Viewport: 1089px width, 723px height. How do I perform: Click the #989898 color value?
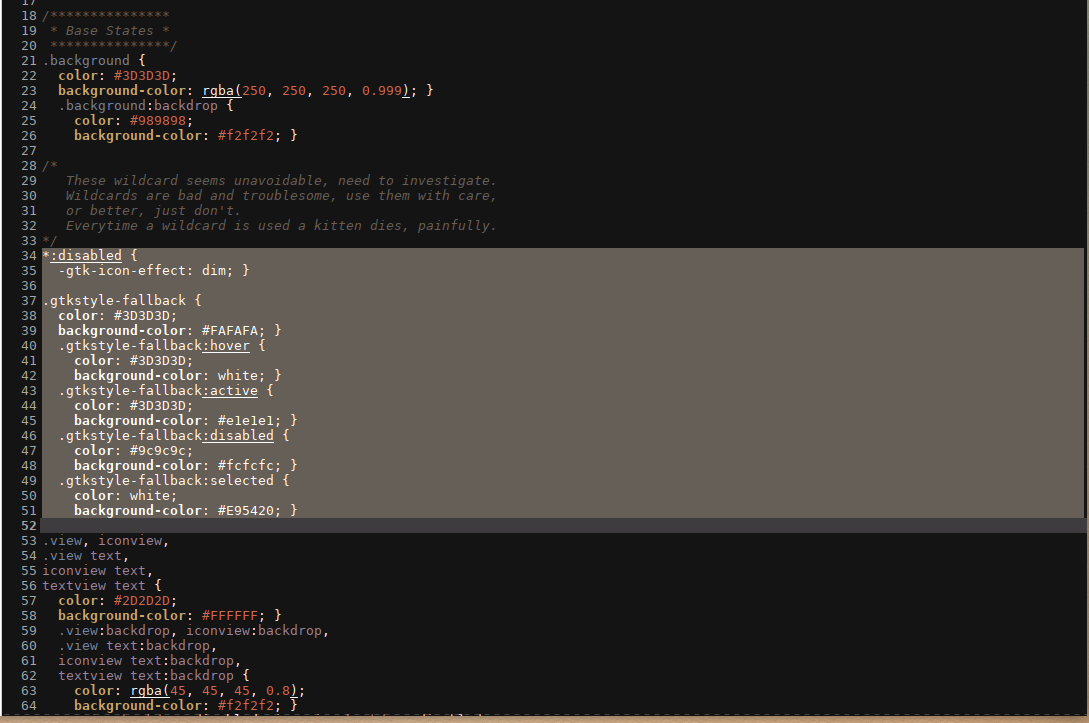coord(158,121)
